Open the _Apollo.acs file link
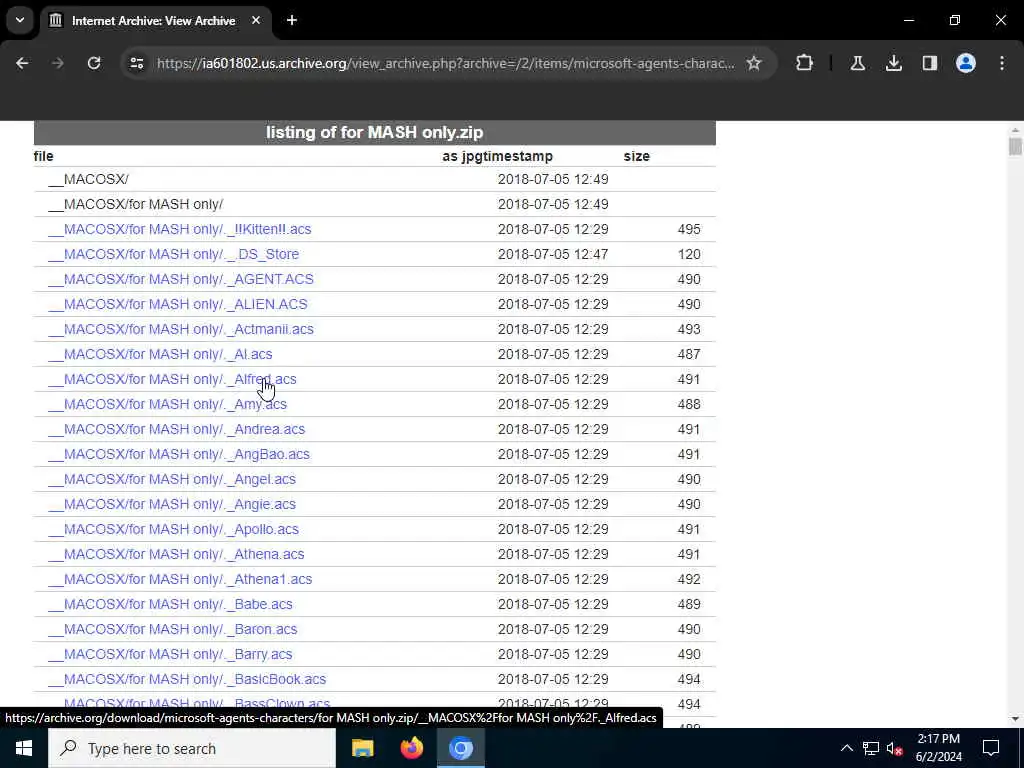The width and height of the screenshot is (1024, 768). [173, 529]
